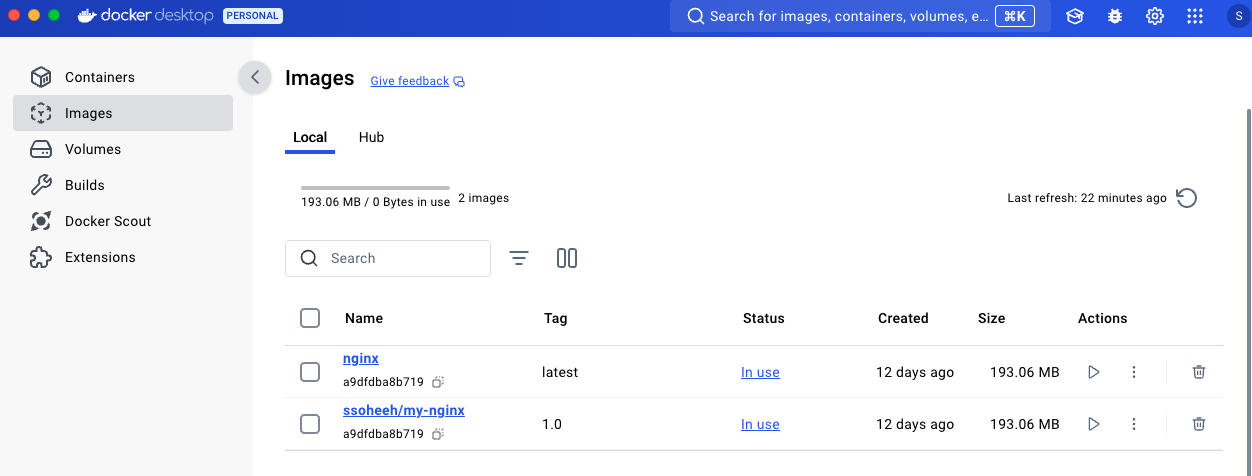Screen dimensions: 1252x476
Task: Click In use status for nginx
Action: (760, 372)
